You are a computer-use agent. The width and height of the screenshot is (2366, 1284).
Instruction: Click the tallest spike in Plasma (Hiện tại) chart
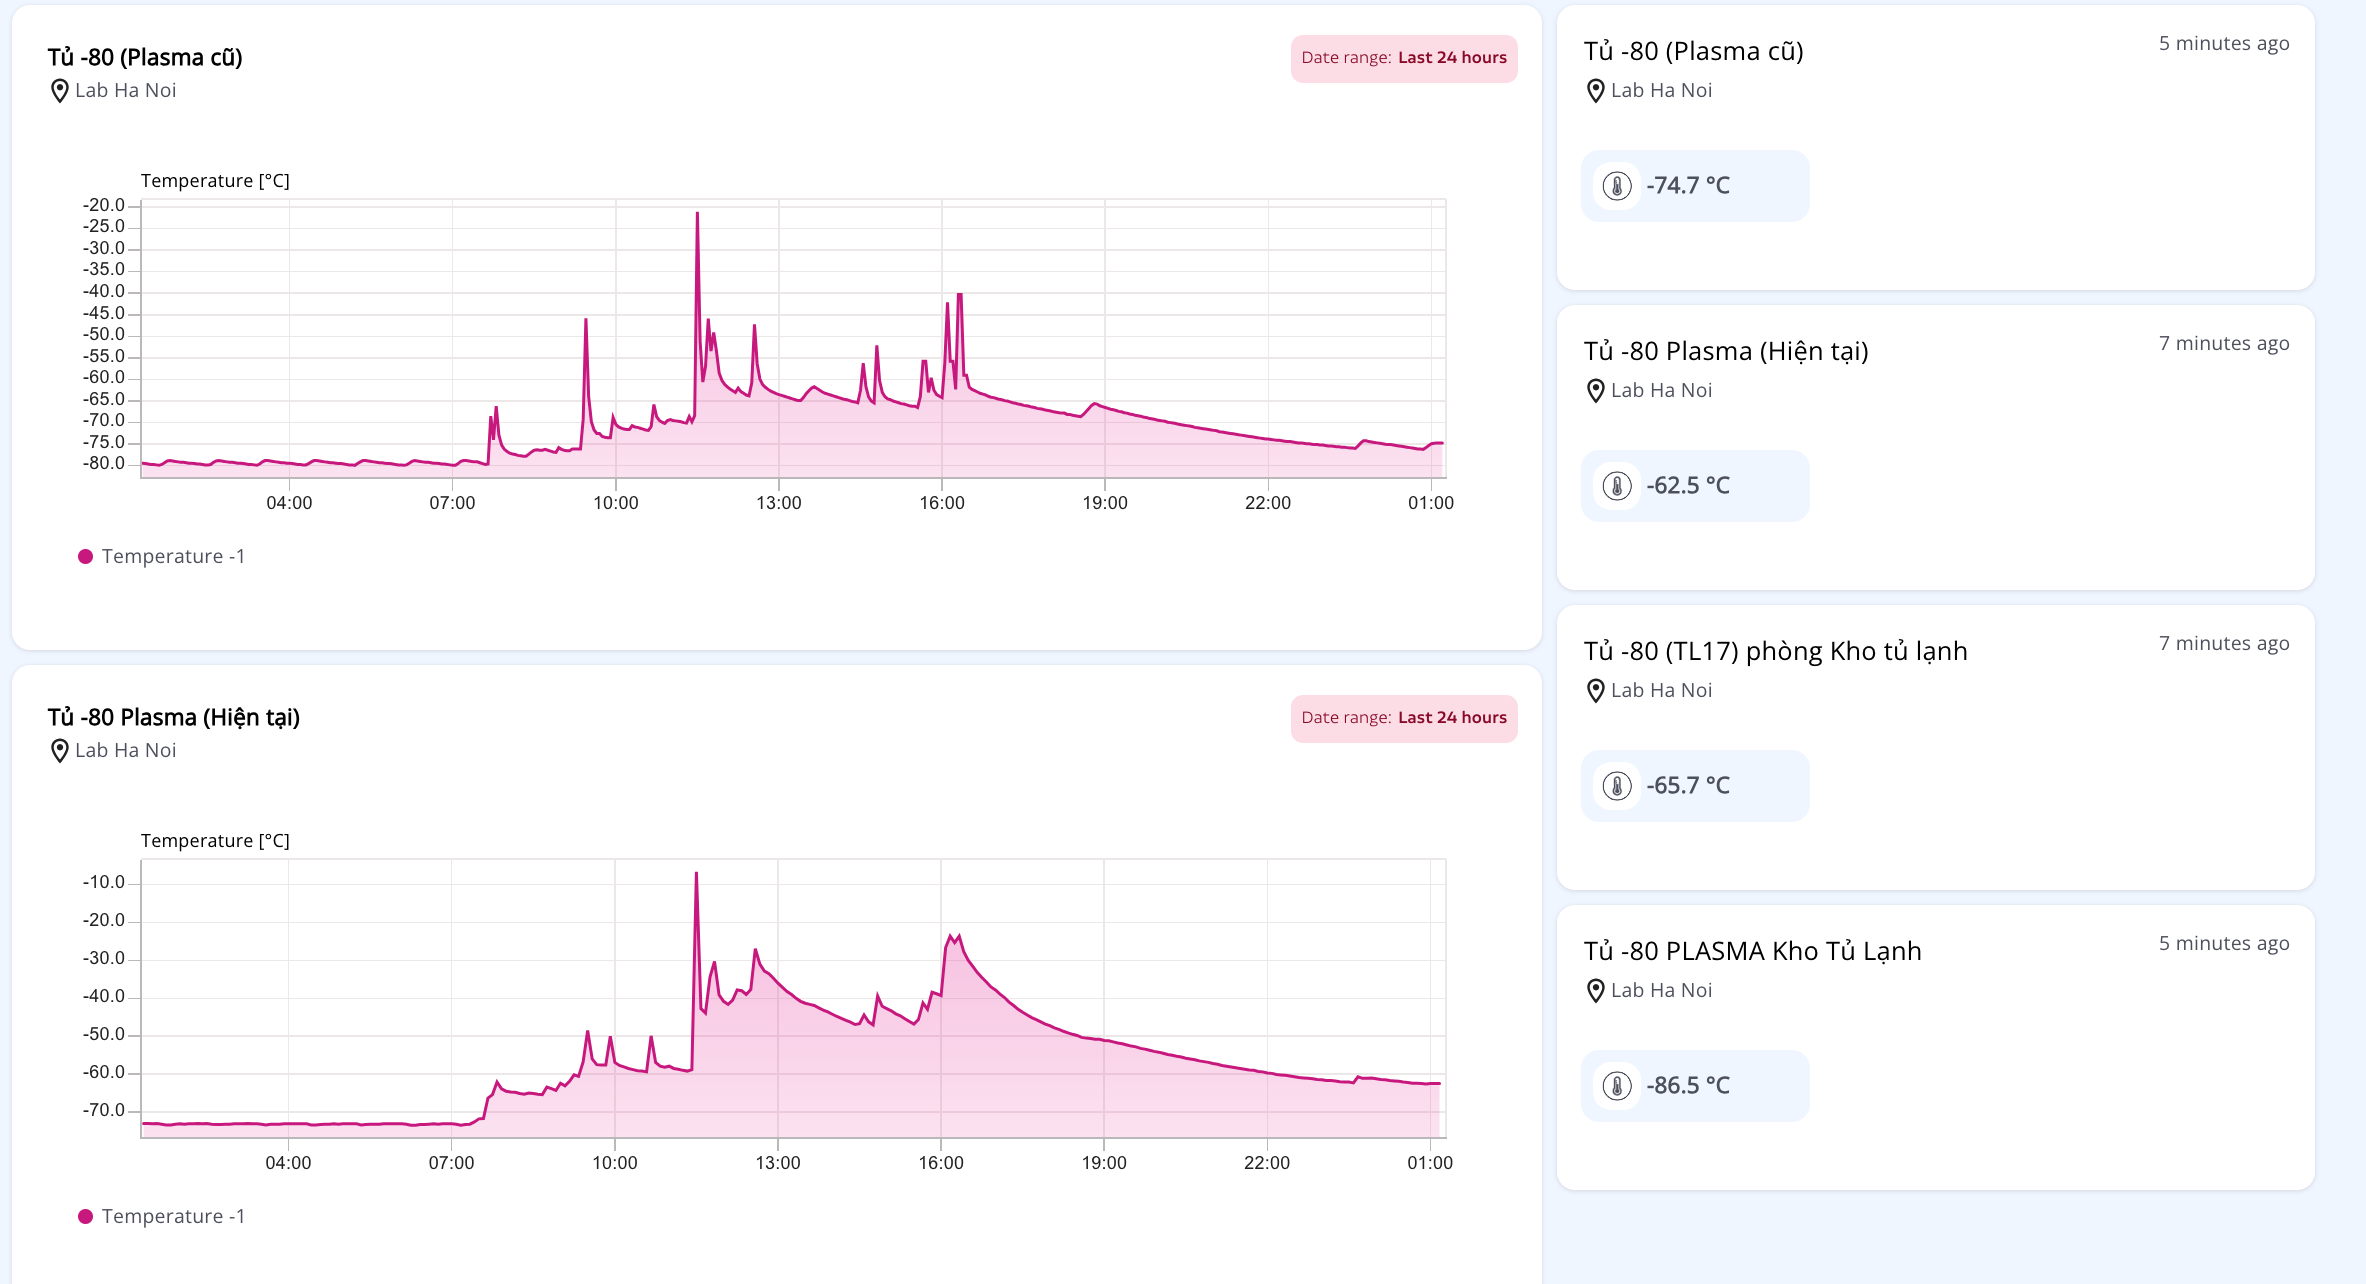696,874
